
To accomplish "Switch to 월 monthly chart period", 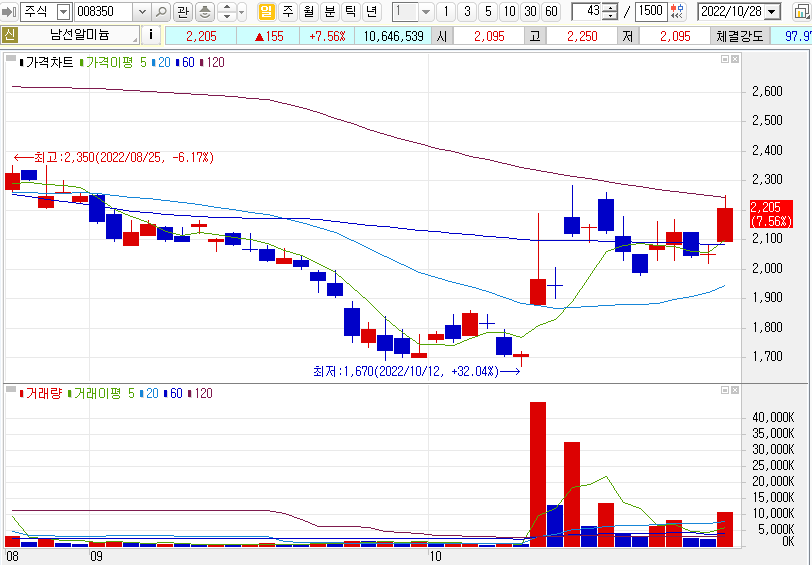I will [309, 11].
